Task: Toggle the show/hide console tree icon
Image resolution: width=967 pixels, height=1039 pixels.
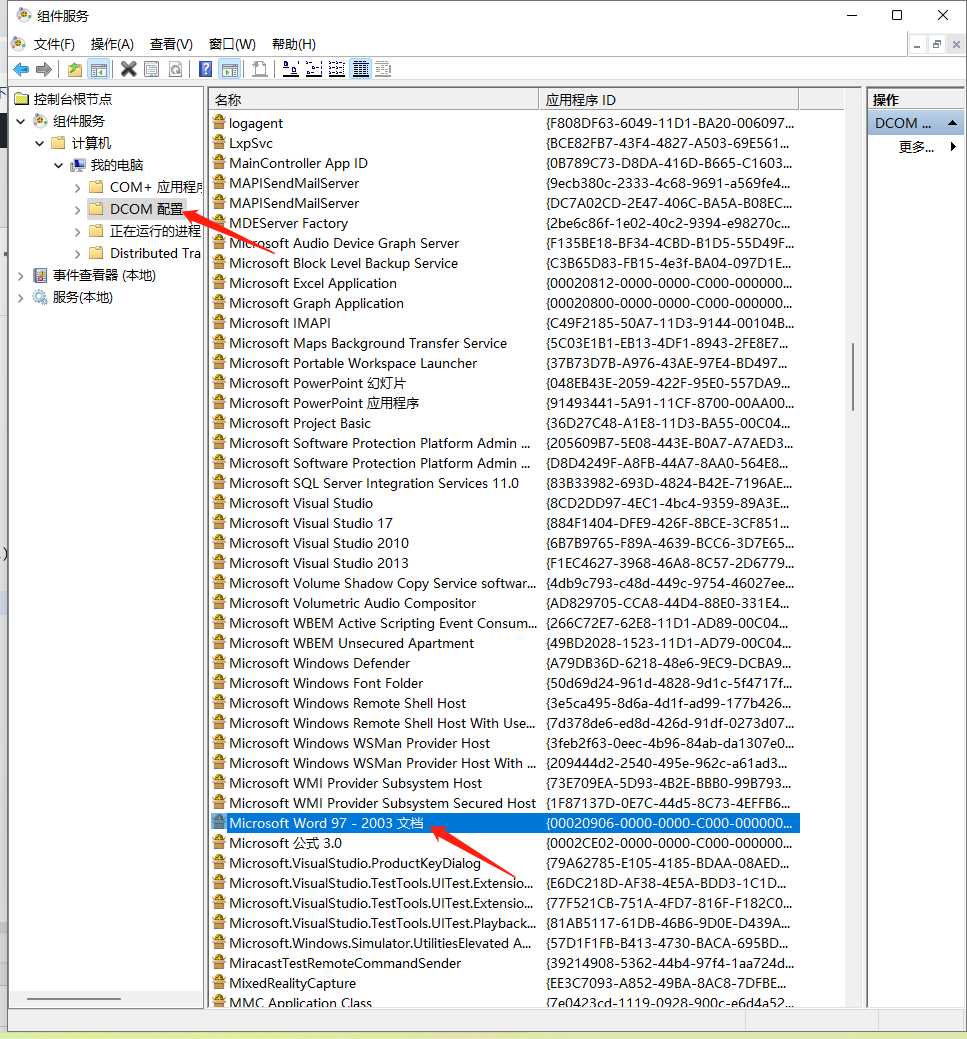Action: 99,69
